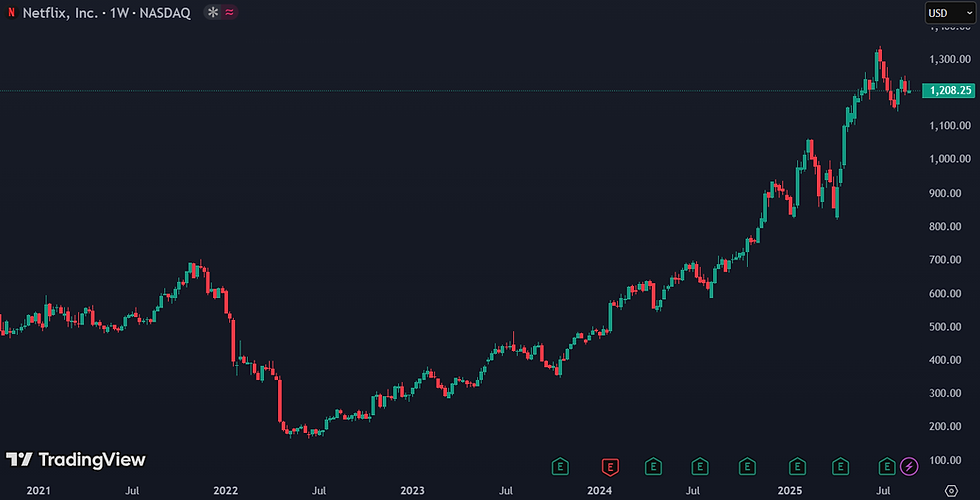The height and width of the screenshot is (500, 980).
Task: Click the asterisk indicator icon beside NASDAQ
Action: [x=213, y=12]
